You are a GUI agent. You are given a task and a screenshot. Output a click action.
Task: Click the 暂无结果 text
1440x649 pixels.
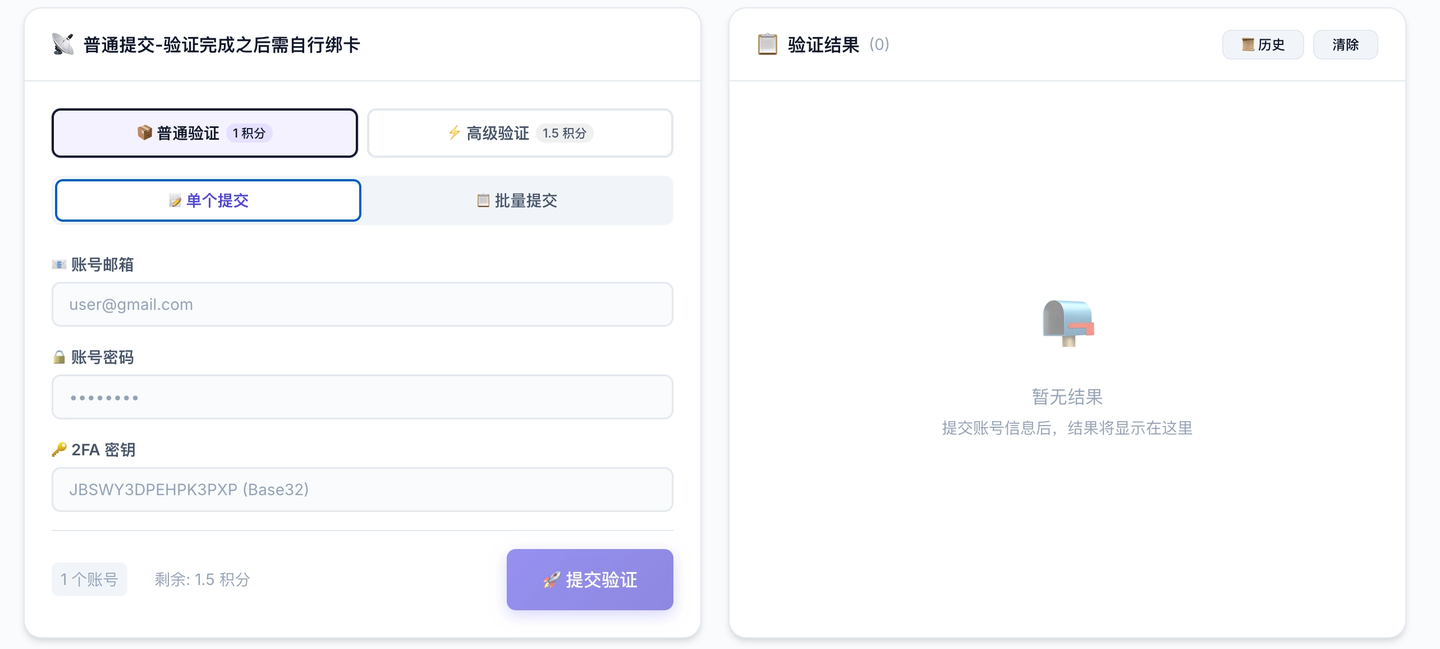click(x=1067, y=397)
